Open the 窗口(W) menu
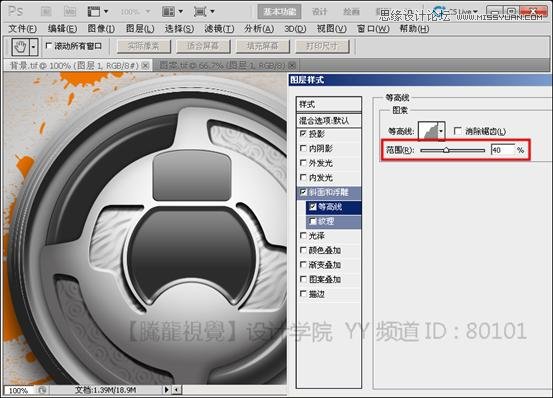The image size is (553, 398). click(373, 29)
